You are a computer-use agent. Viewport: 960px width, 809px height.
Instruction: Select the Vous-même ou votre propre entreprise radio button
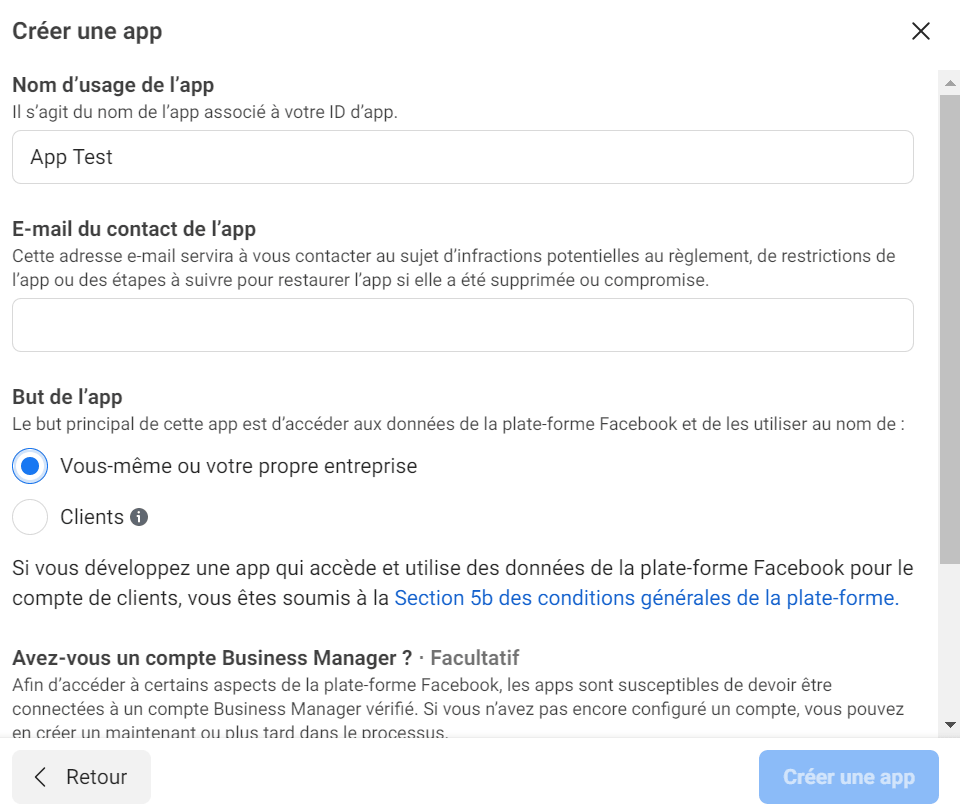click(x=30, y=466)
